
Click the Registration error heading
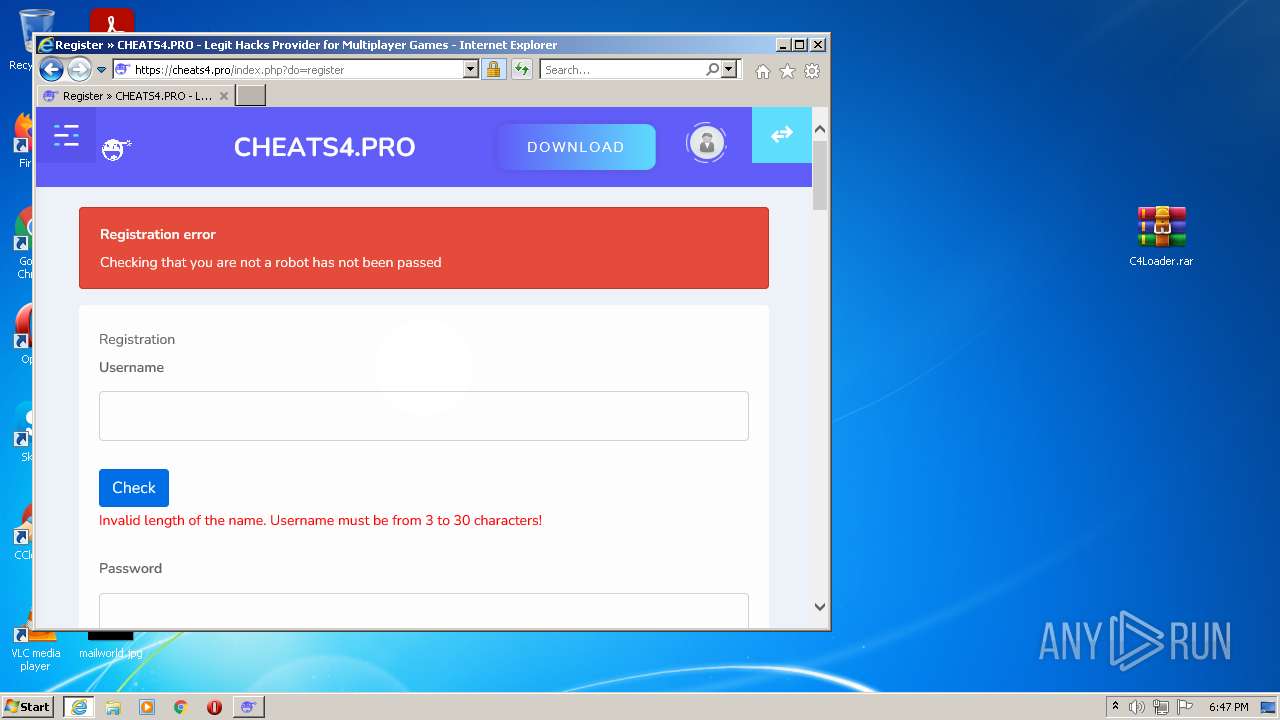coord(158,234)
